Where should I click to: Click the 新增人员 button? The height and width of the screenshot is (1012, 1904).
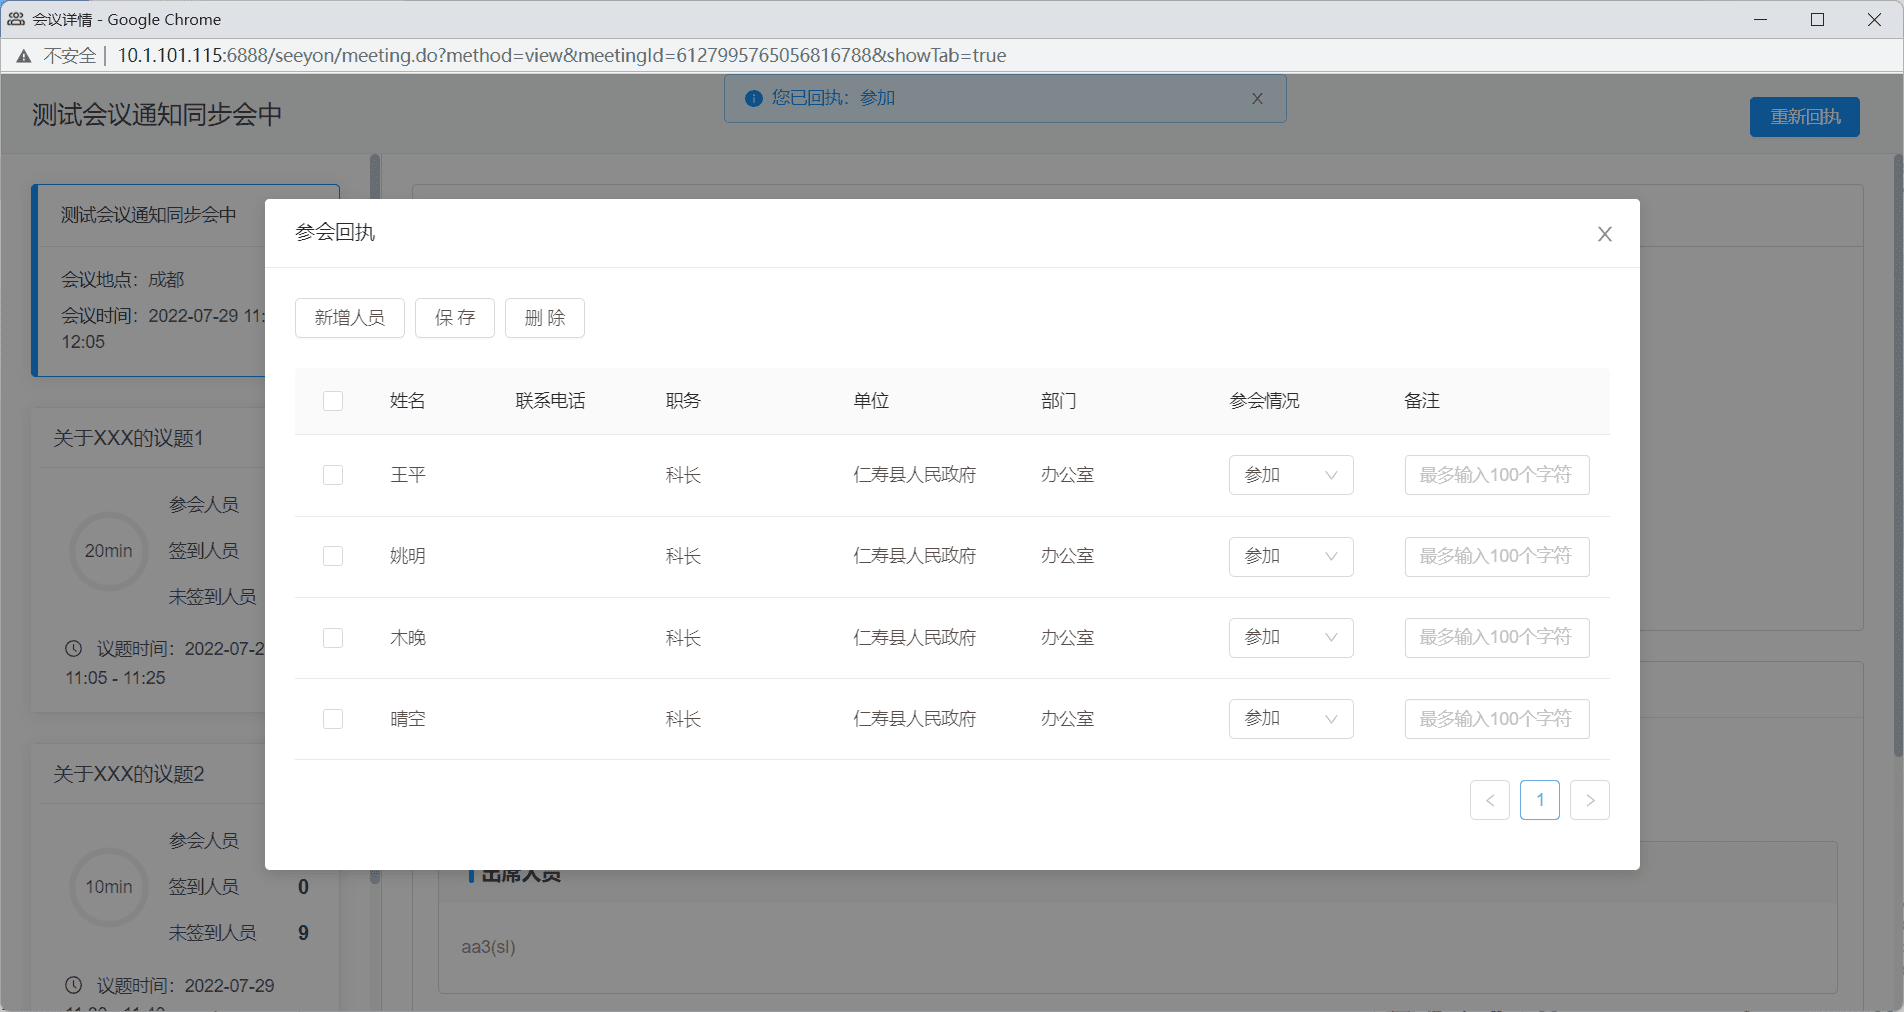click(x=350, y=318)
